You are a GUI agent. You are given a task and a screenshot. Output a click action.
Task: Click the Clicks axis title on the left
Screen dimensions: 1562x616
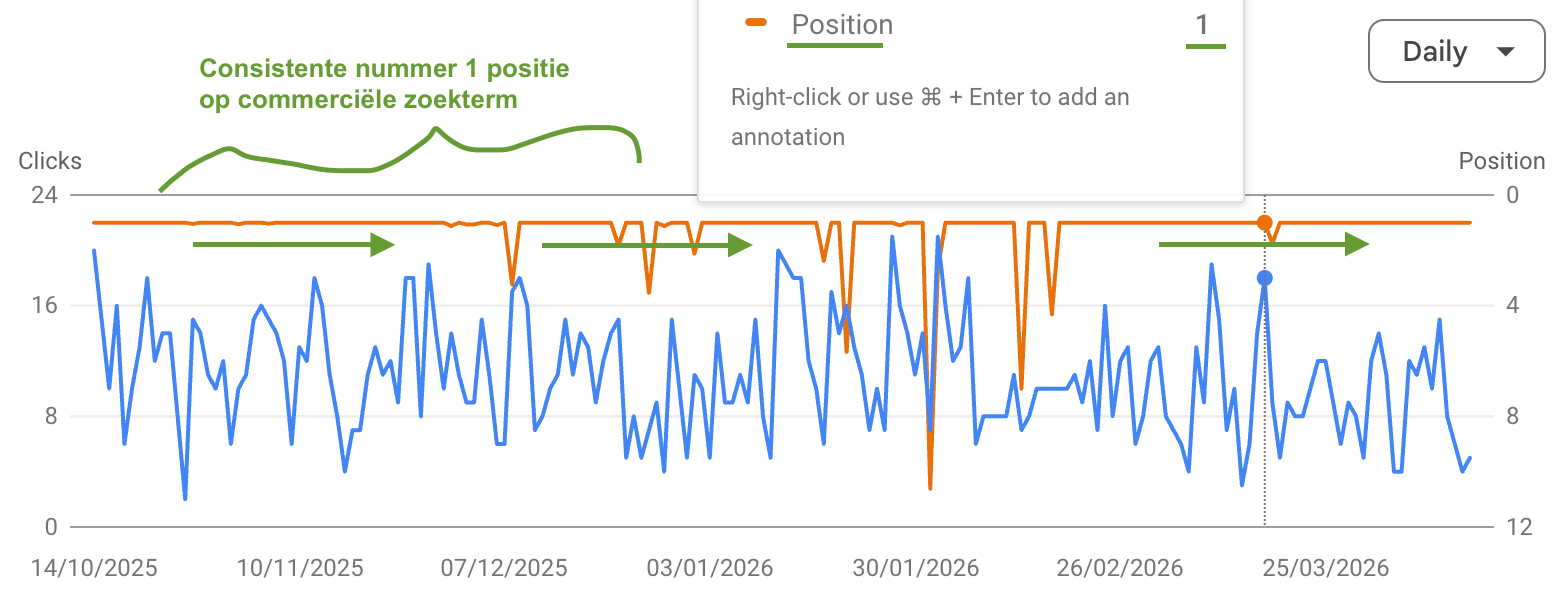50,161
